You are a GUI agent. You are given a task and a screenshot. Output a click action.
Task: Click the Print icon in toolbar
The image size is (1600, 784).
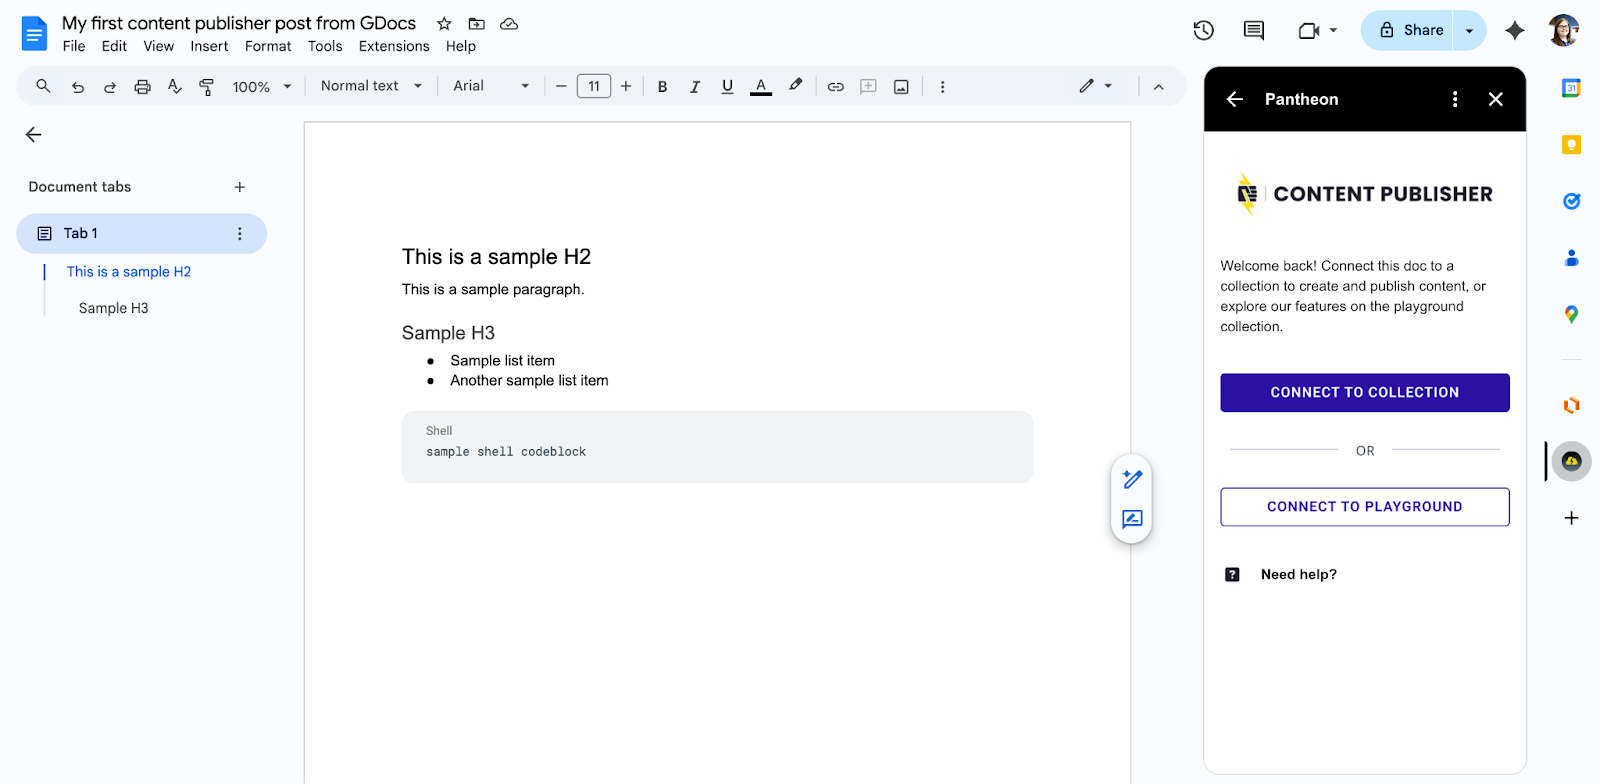click(x=142, y=87)
